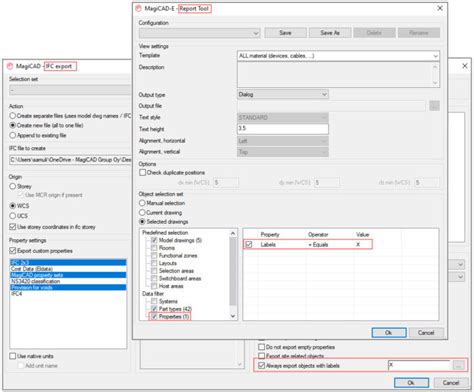The height and width of the screenshot is (392, 474).
Task: Open the Template dropdown in Report Tool
Action: click(338, 56)
